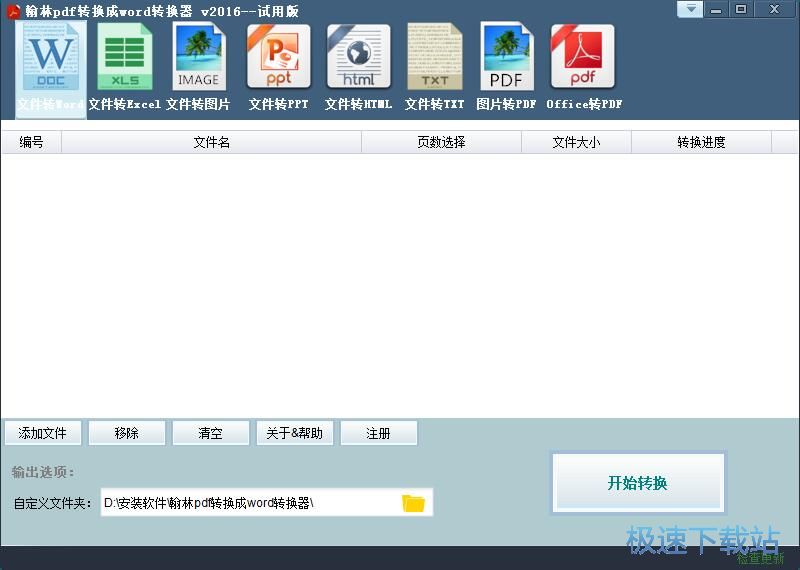This screenshot has width=800, height=570.
Task: Minimize the converter window
Action: click(716, 10)
